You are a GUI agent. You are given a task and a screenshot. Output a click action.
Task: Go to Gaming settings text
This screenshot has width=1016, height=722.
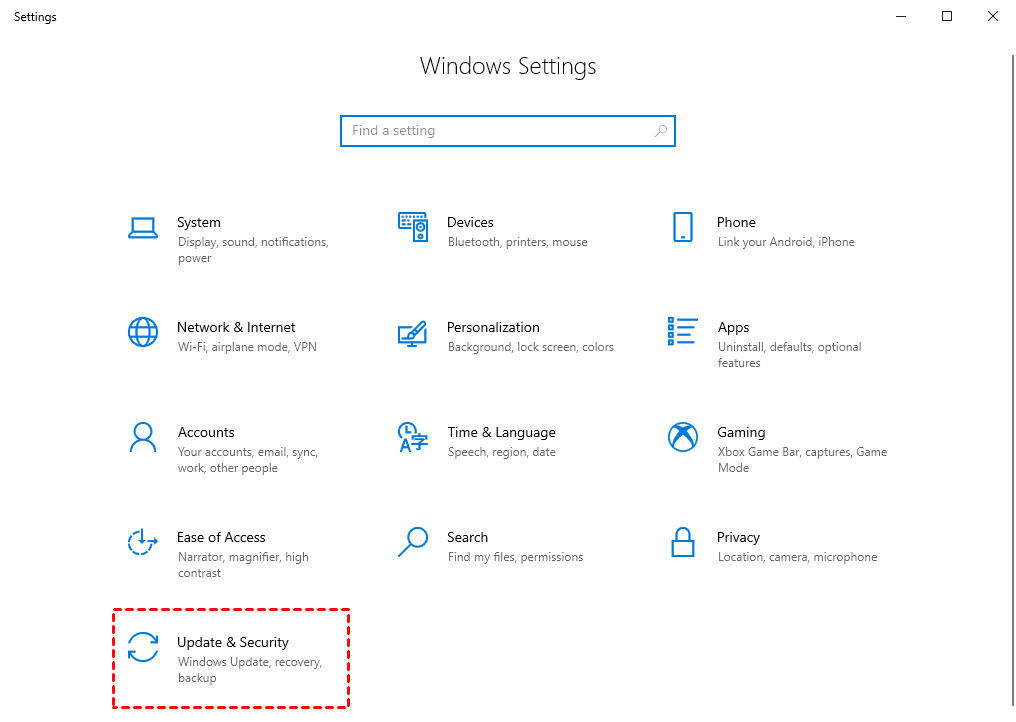[x=741, y=432]
